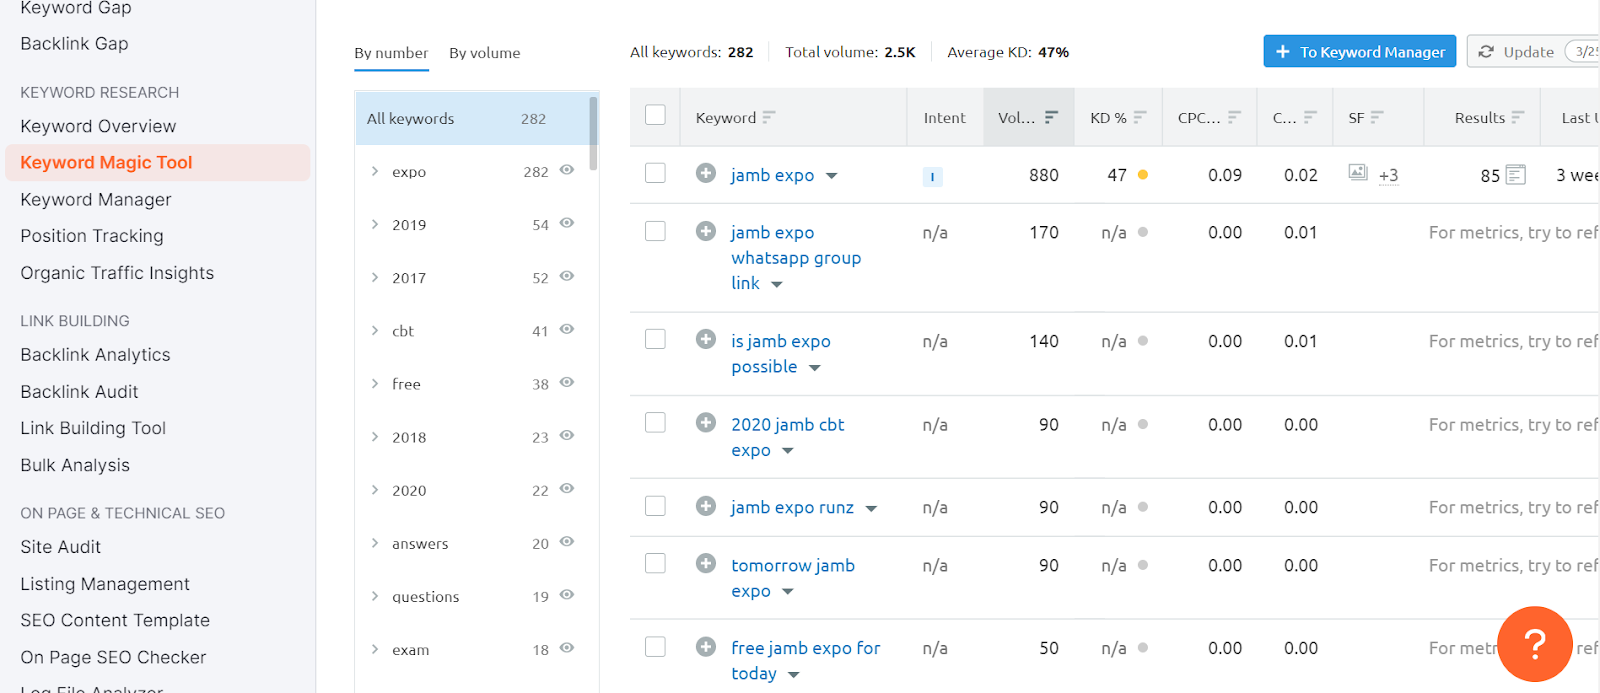The width and height of the screenshot is (1600, 693).
Task: Expand the 'cbt' keyword group
Action: 375,330
